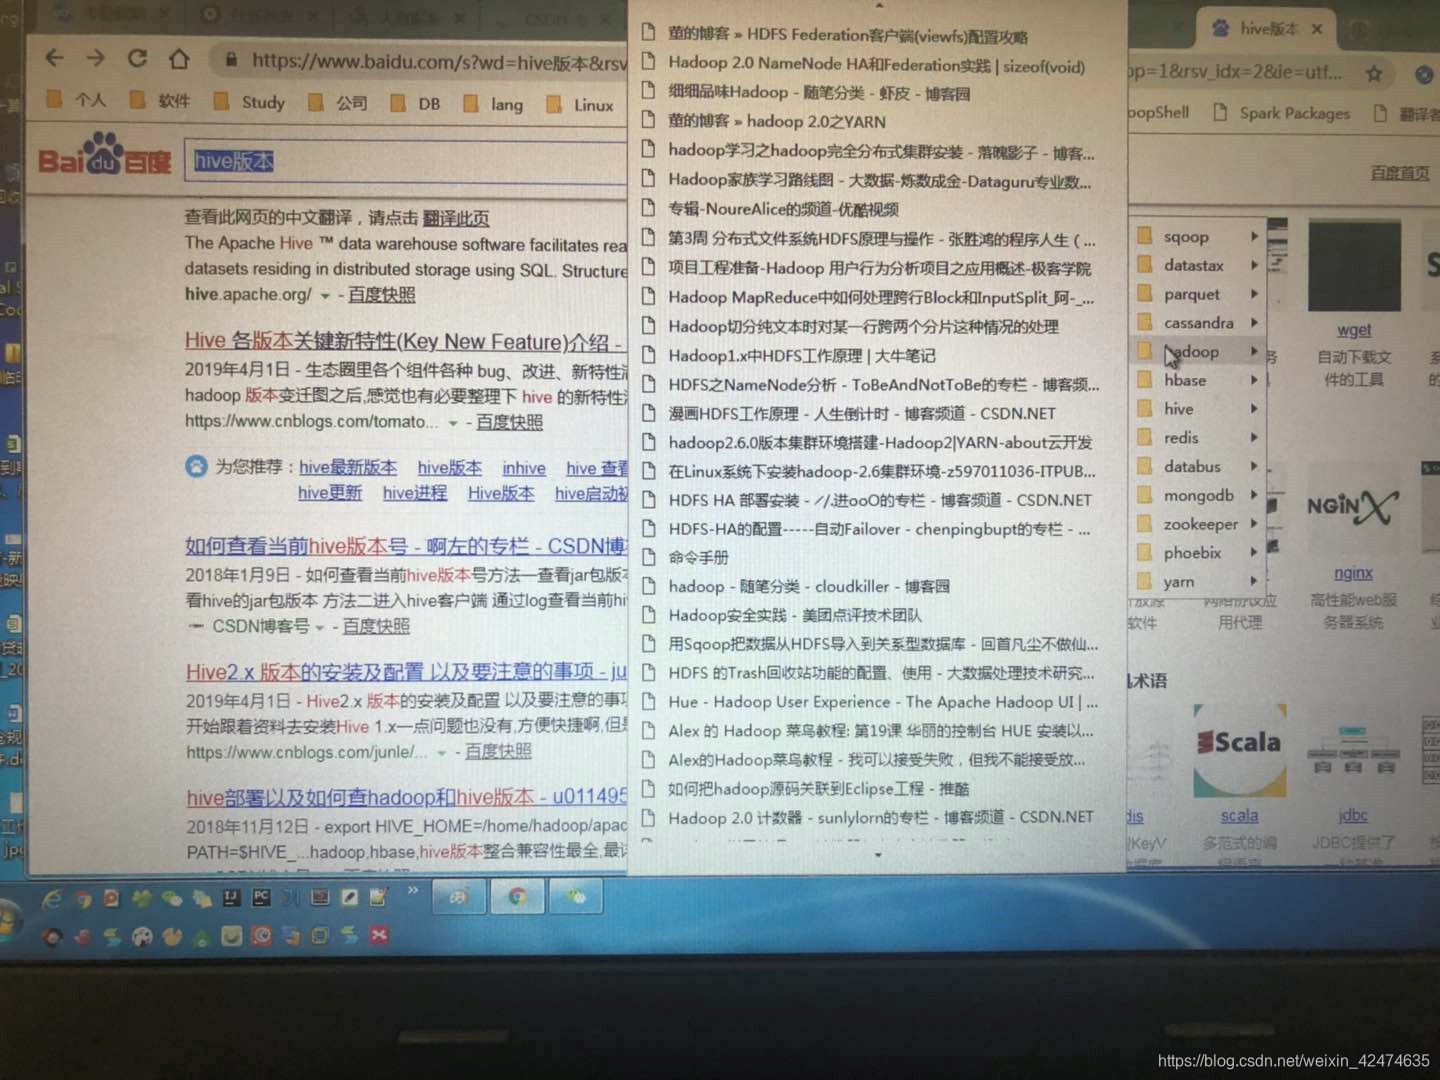Expand the zookeeper bookmark submenu
The image size is (1440, 1080).
1200,524
